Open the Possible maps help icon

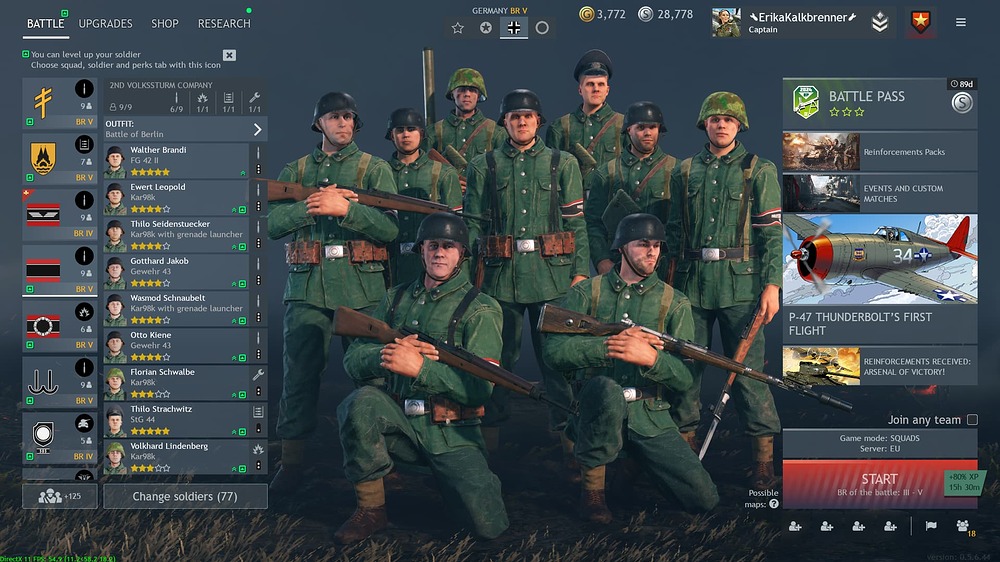(774, 504)
